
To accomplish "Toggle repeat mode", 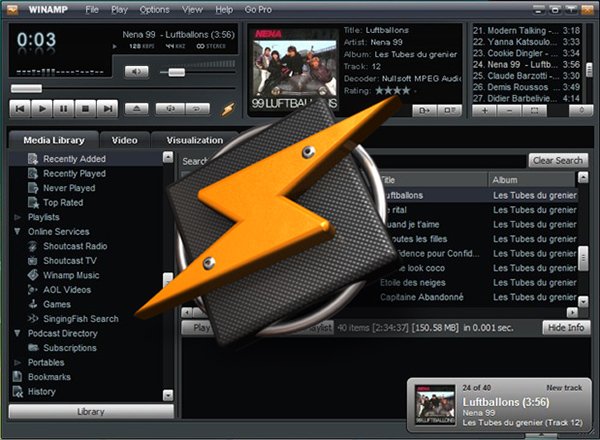I will click(x=198, y=108).
